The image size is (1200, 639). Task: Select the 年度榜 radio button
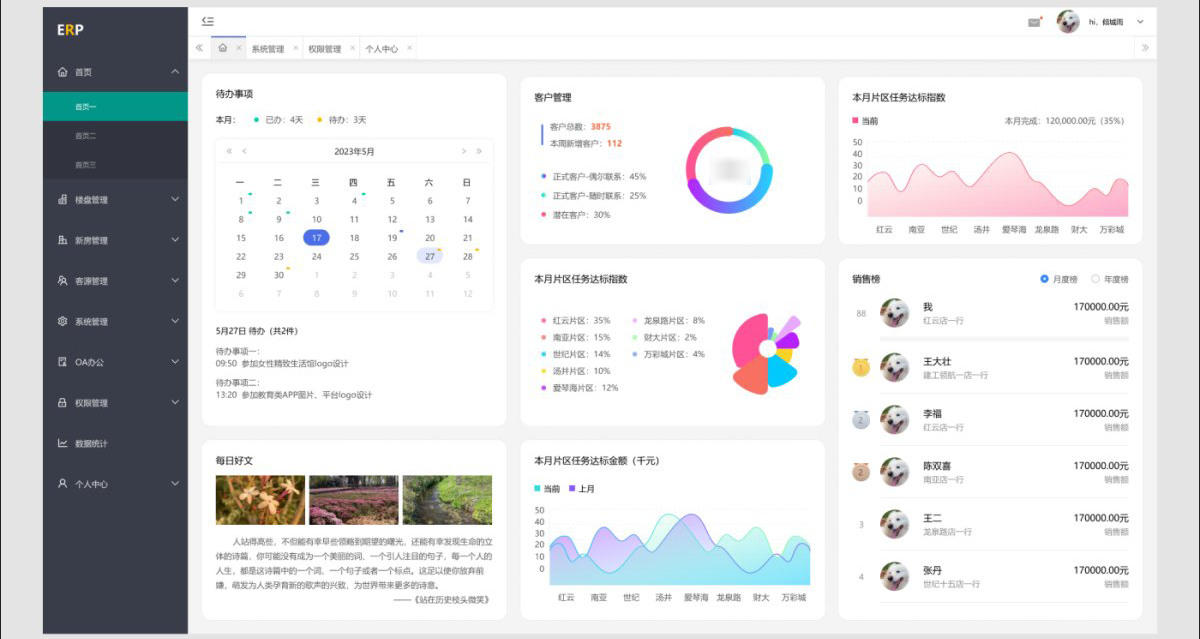point(1095,279)
